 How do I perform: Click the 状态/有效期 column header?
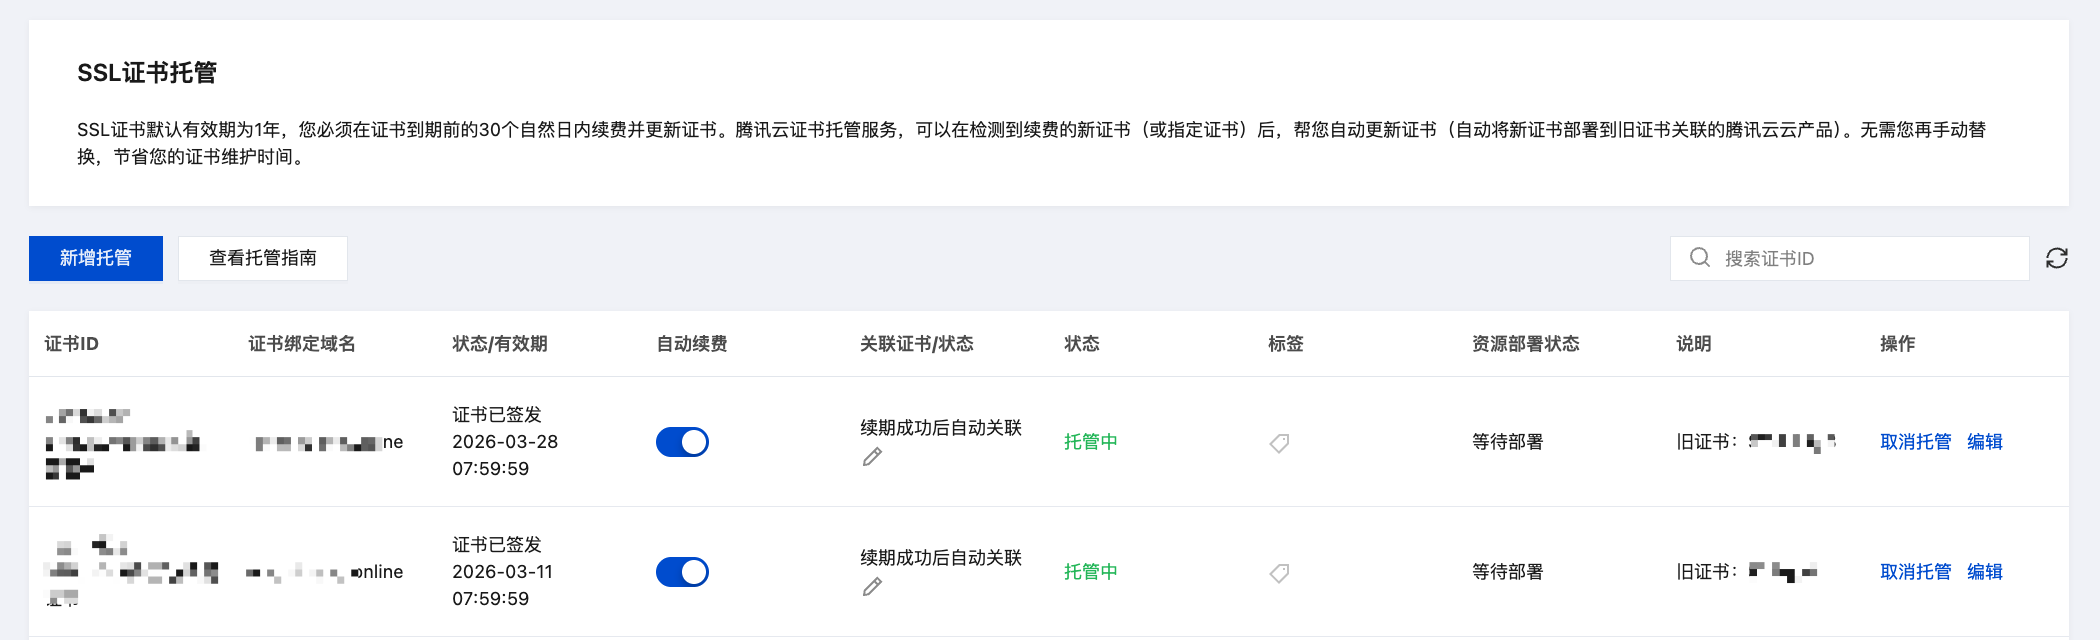[500, 344]
